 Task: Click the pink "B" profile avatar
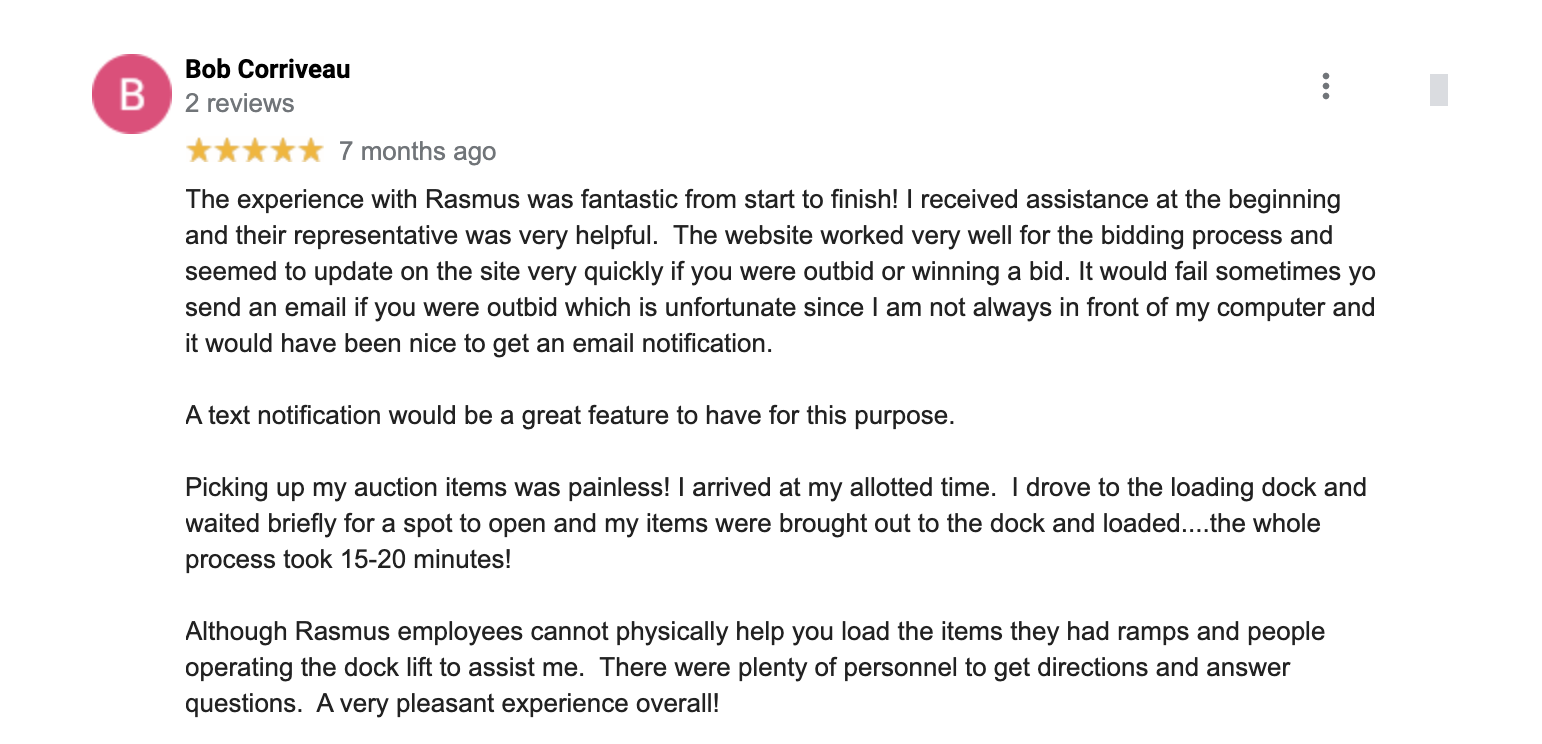click(x=132, y=94)
